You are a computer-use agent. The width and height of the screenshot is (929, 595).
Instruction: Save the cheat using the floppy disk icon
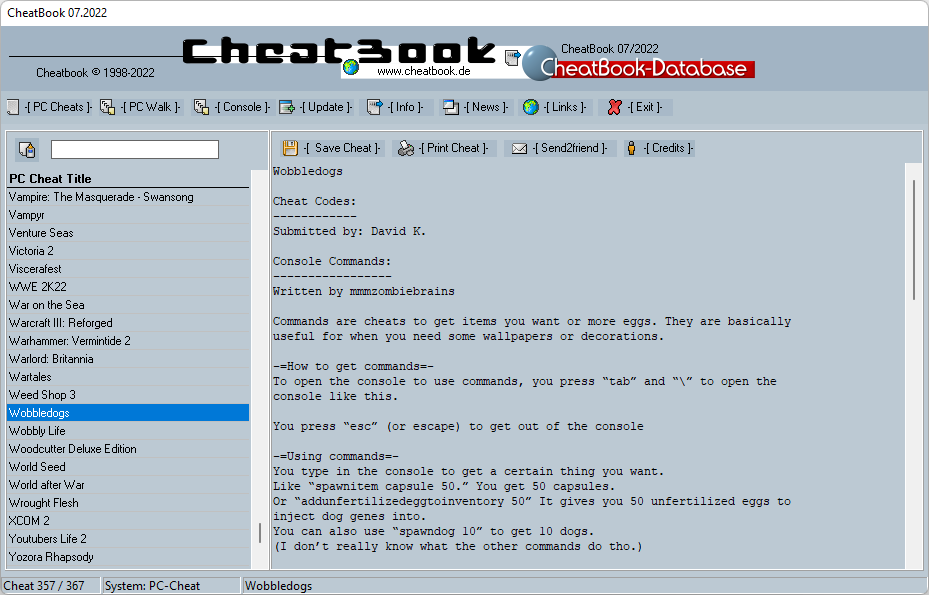[291, 147]
